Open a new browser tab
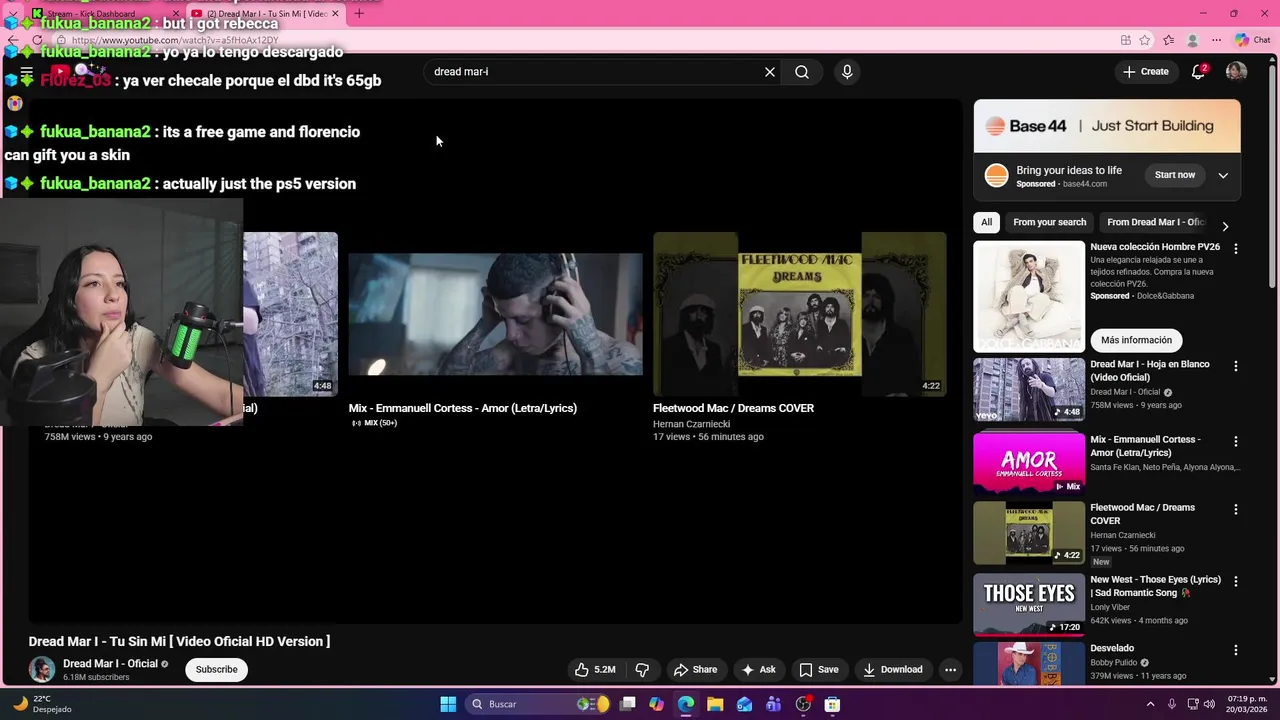The height and width of the screenshot is (720, 1280). pos(359,14)
